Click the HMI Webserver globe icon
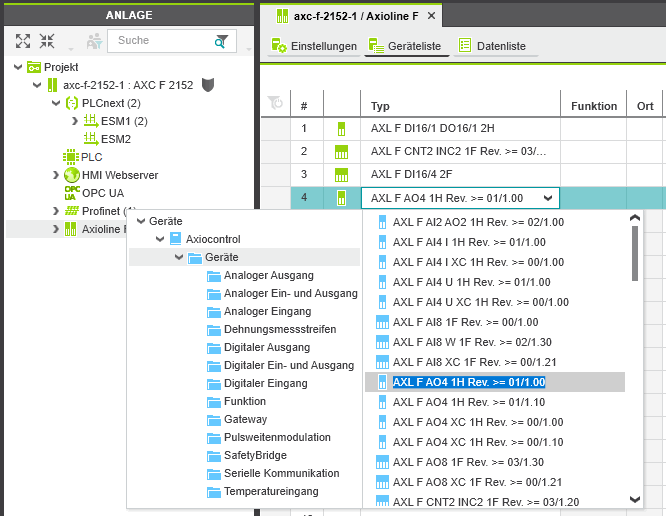This screenshot has height=516, width=666. tap(72, 175)
